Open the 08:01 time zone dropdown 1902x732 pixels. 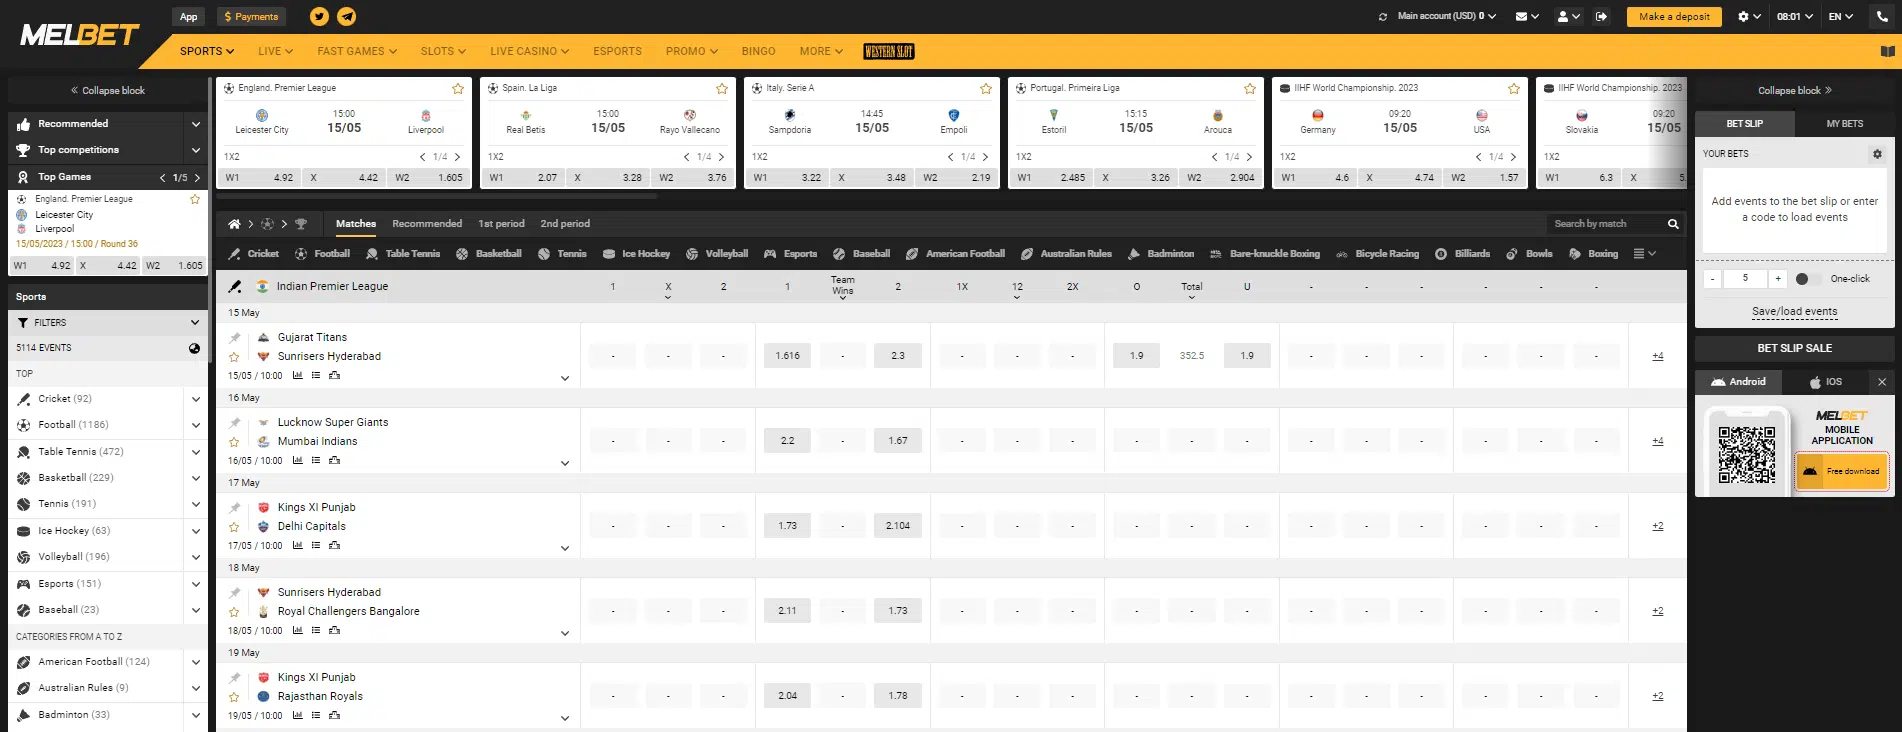tap(1795, 17)
